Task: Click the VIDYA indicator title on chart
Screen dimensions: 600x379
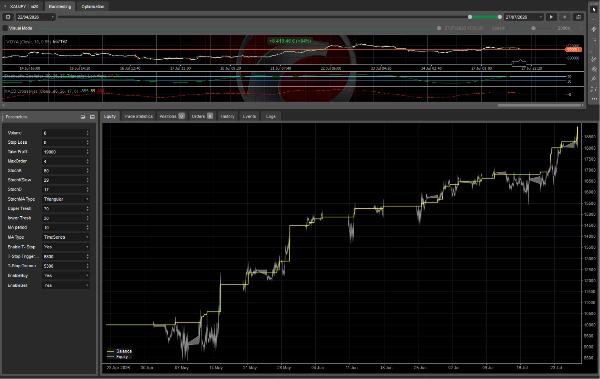Action: (29, 41)
